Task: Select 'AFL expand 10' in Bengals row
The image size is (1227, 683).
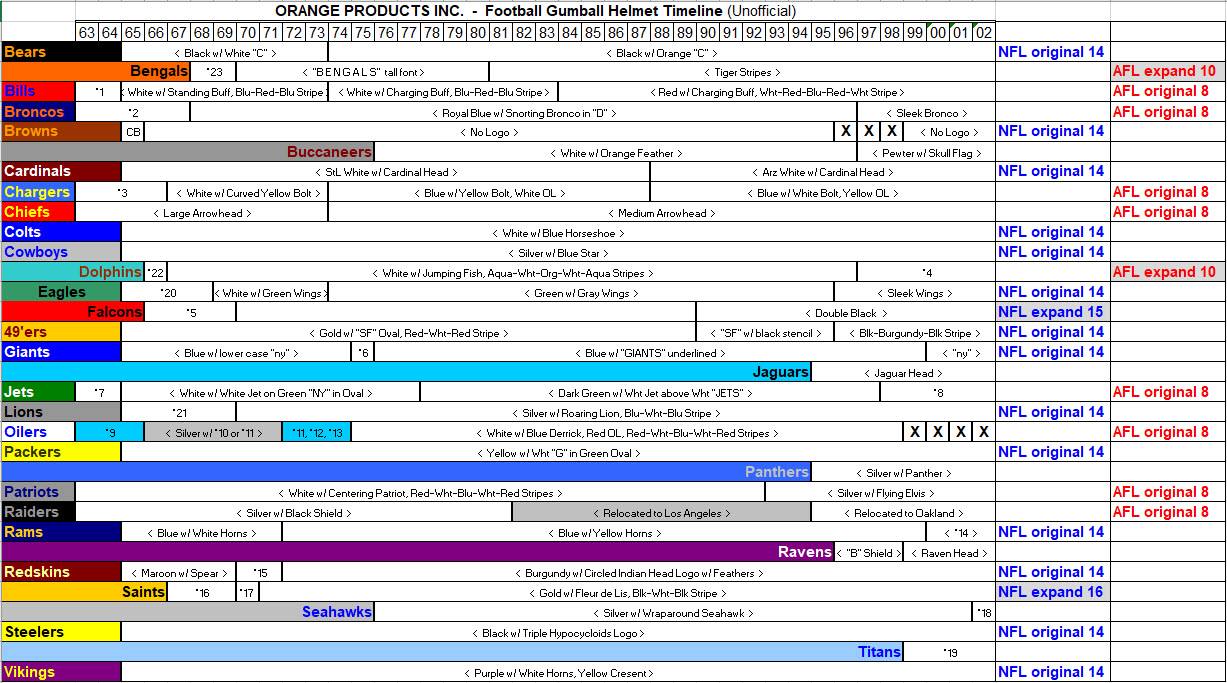Action: (x=1164, y=71)
